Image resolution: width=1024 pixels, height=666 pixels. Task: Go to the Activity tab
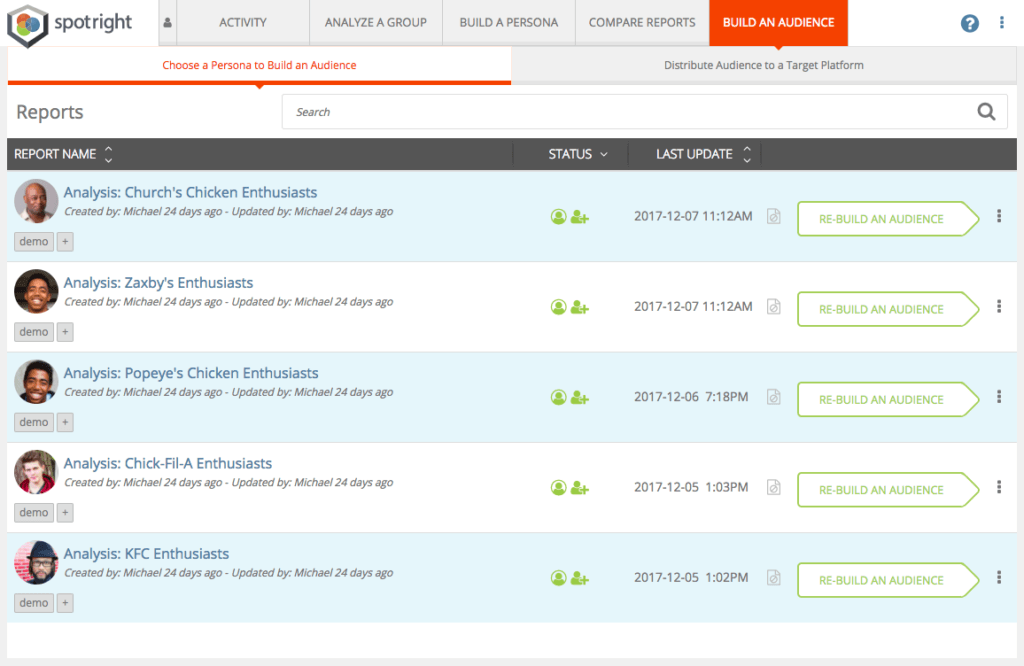click(x=243, y=23)
